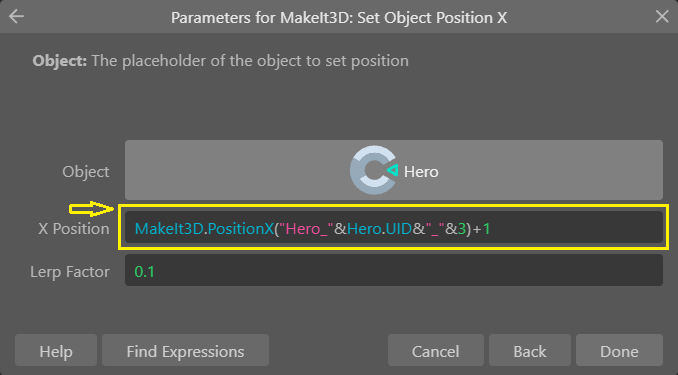
Task: Open the Find Expressions panel
Action: click(x=185, y=350)
